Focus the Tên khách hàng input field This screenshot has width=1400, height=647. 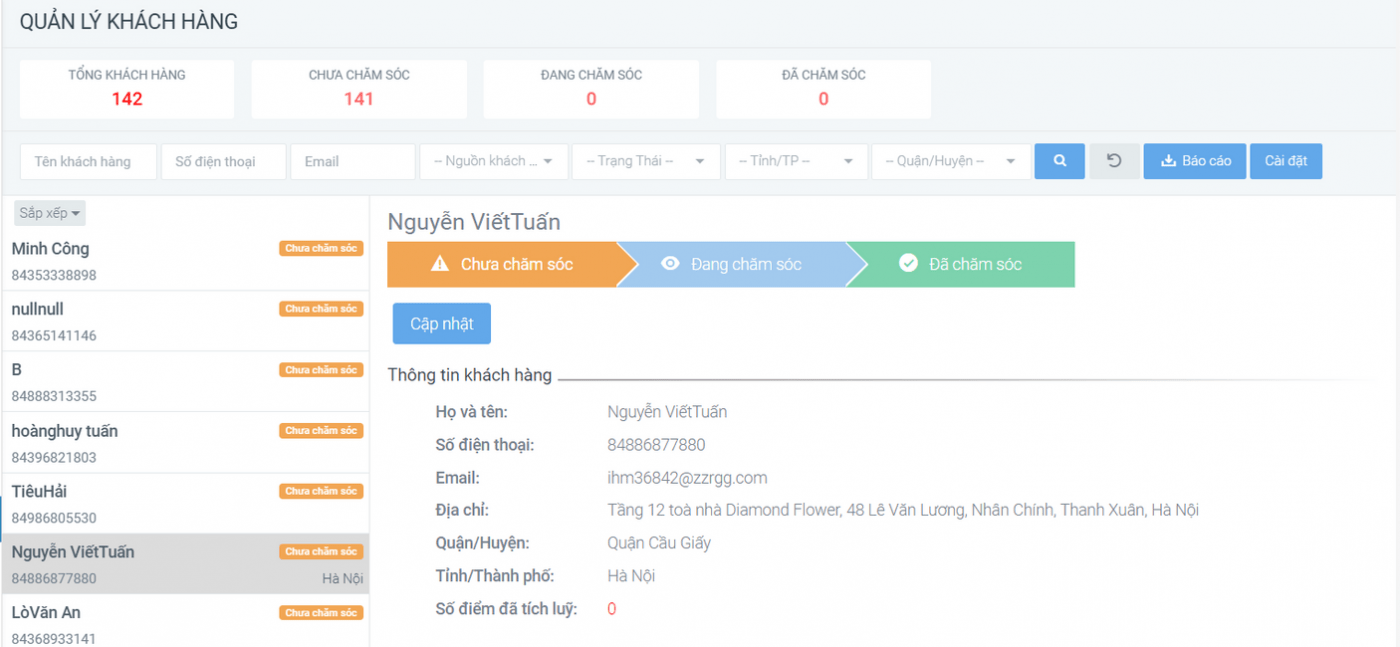coord(88,161)
